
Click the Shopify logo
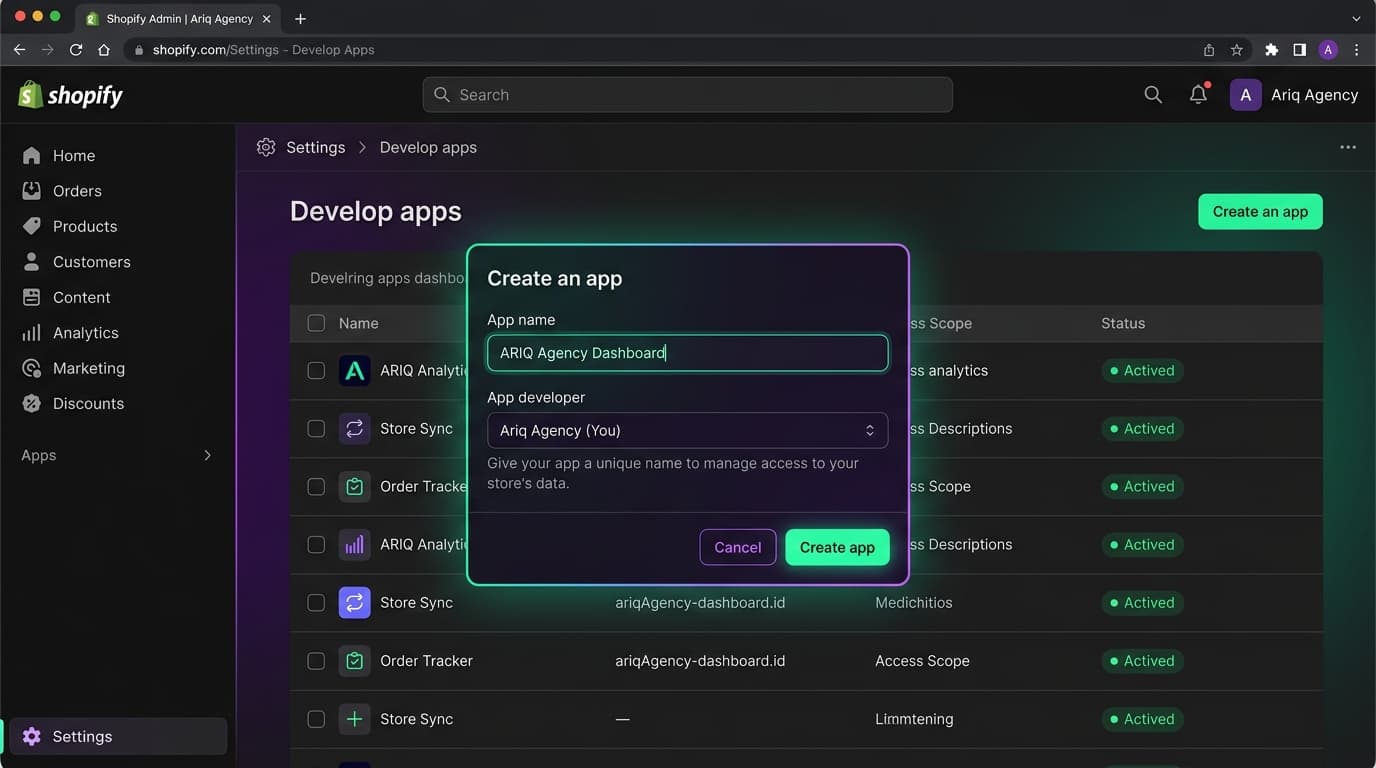[71, 95]
